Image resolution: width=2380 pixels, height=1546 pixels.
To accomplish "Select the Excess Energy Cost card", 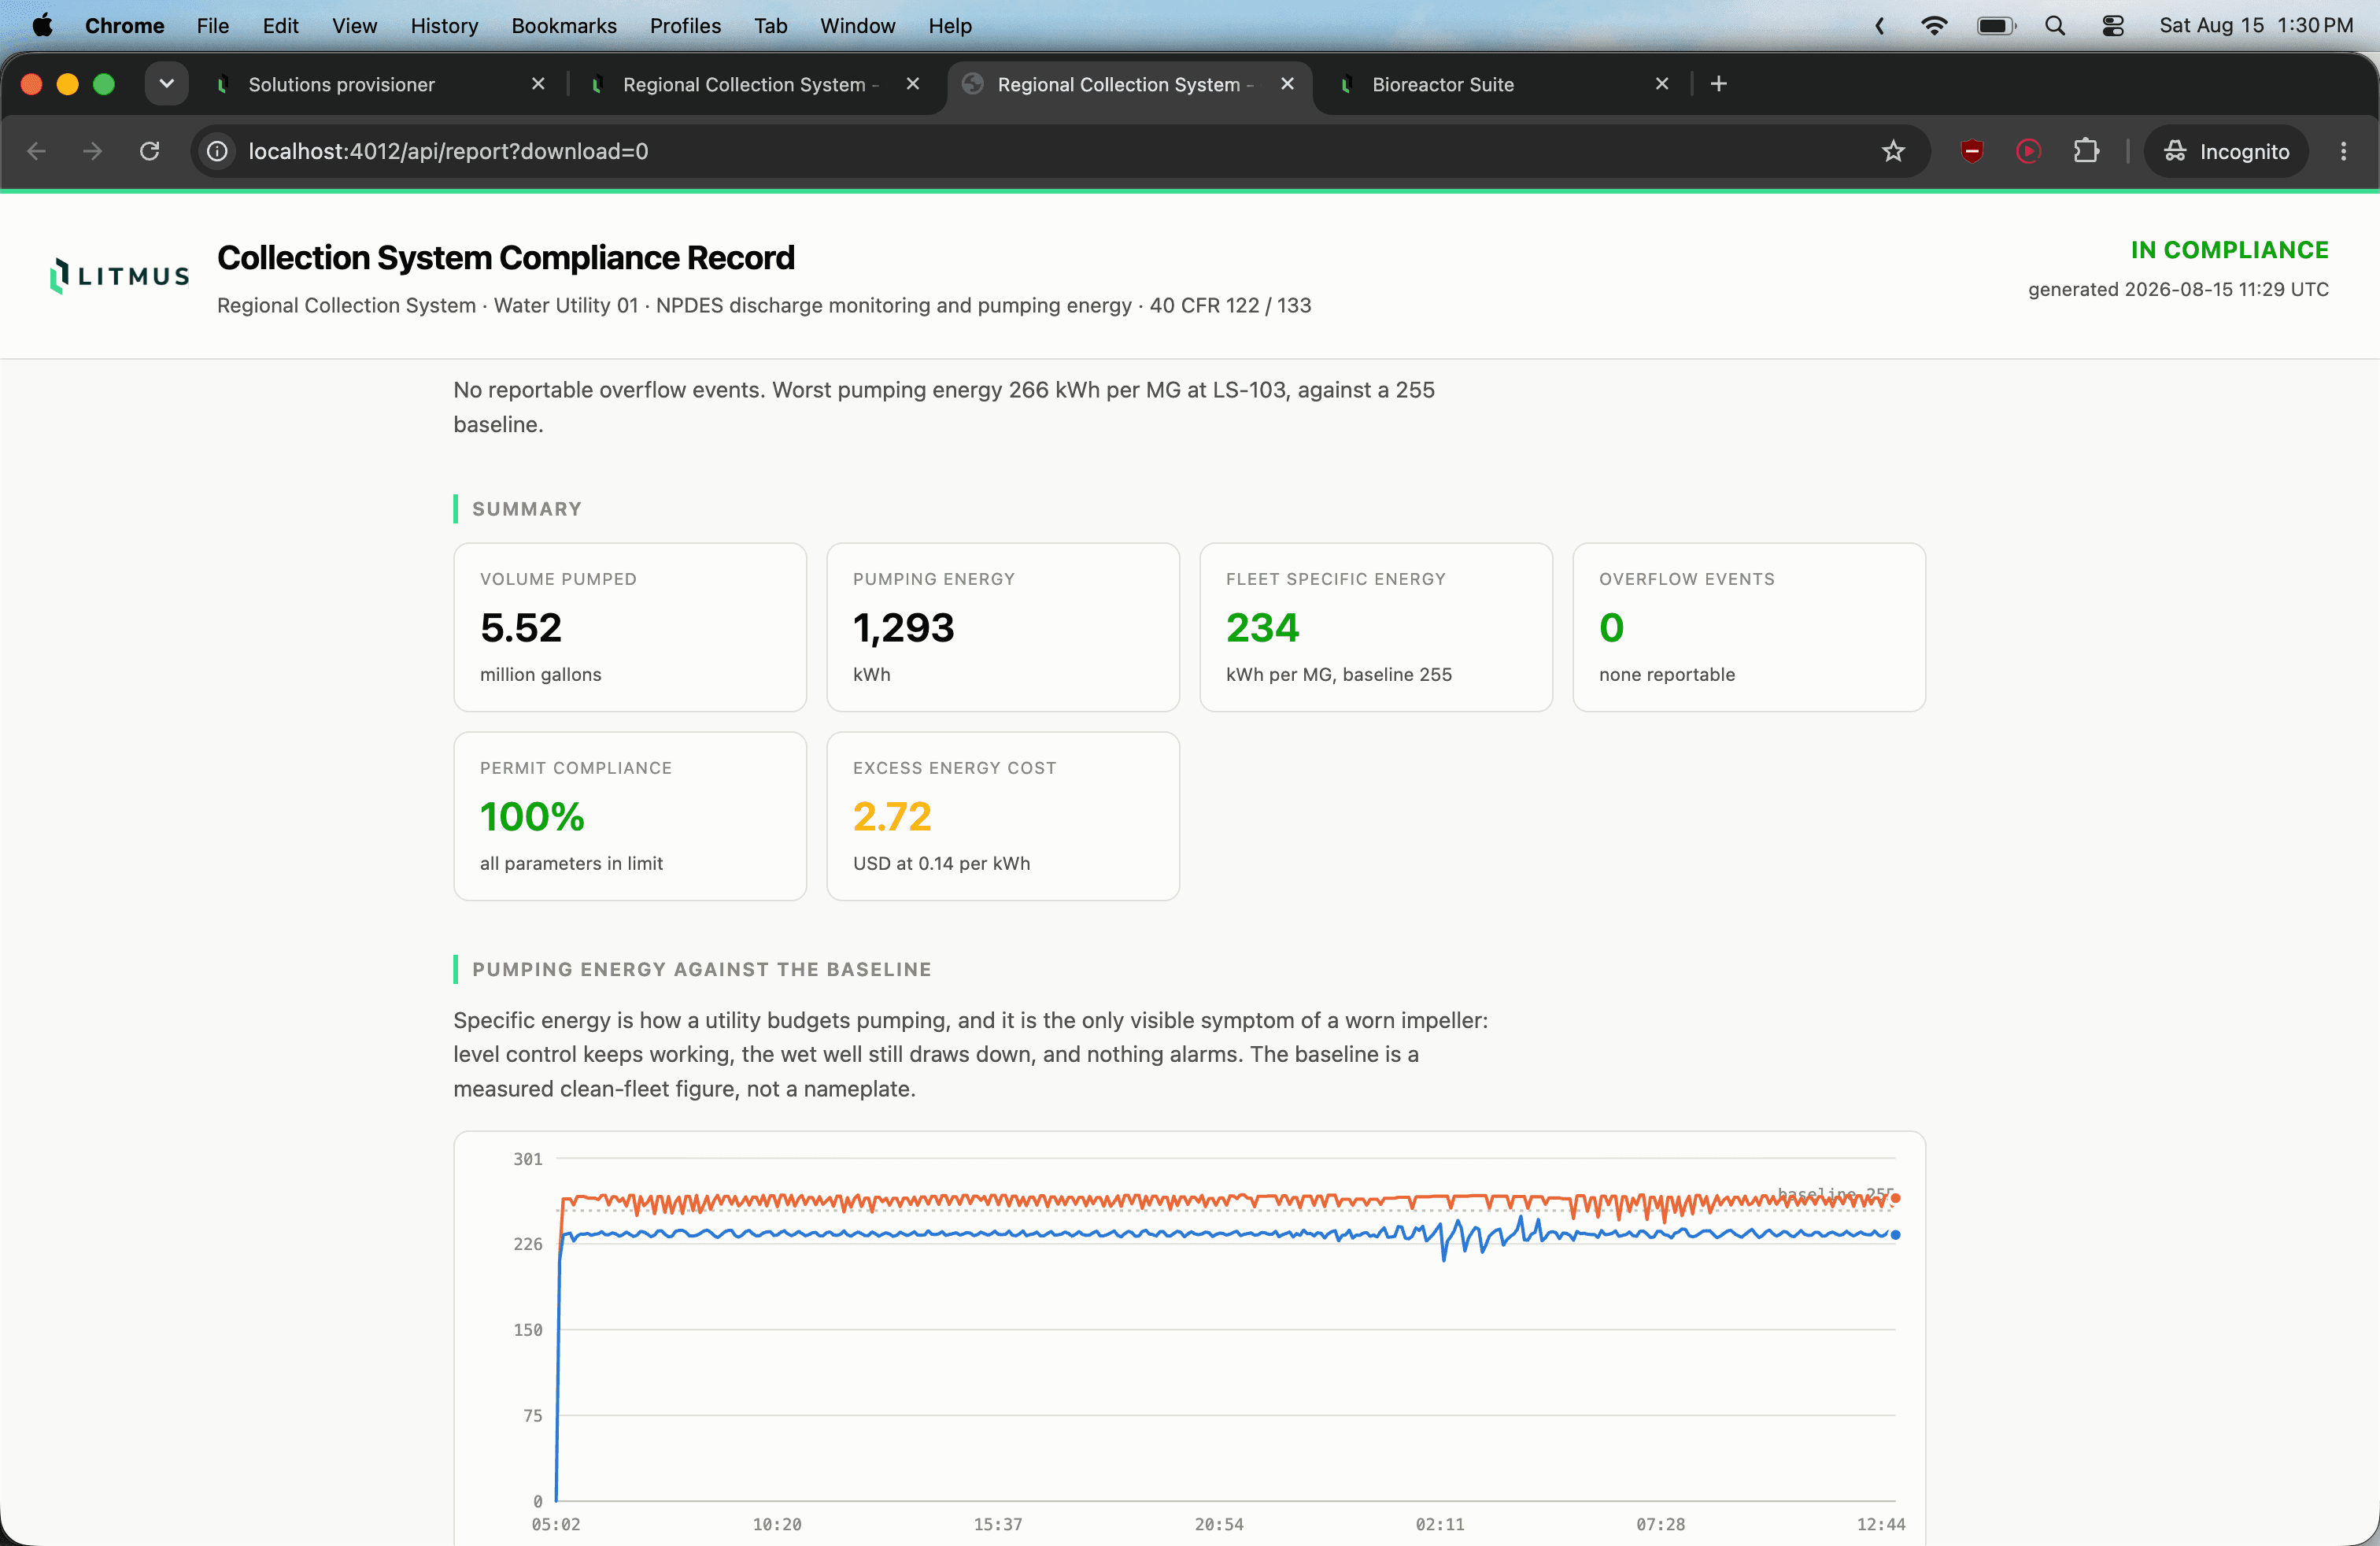I will tap(1003, 816).
